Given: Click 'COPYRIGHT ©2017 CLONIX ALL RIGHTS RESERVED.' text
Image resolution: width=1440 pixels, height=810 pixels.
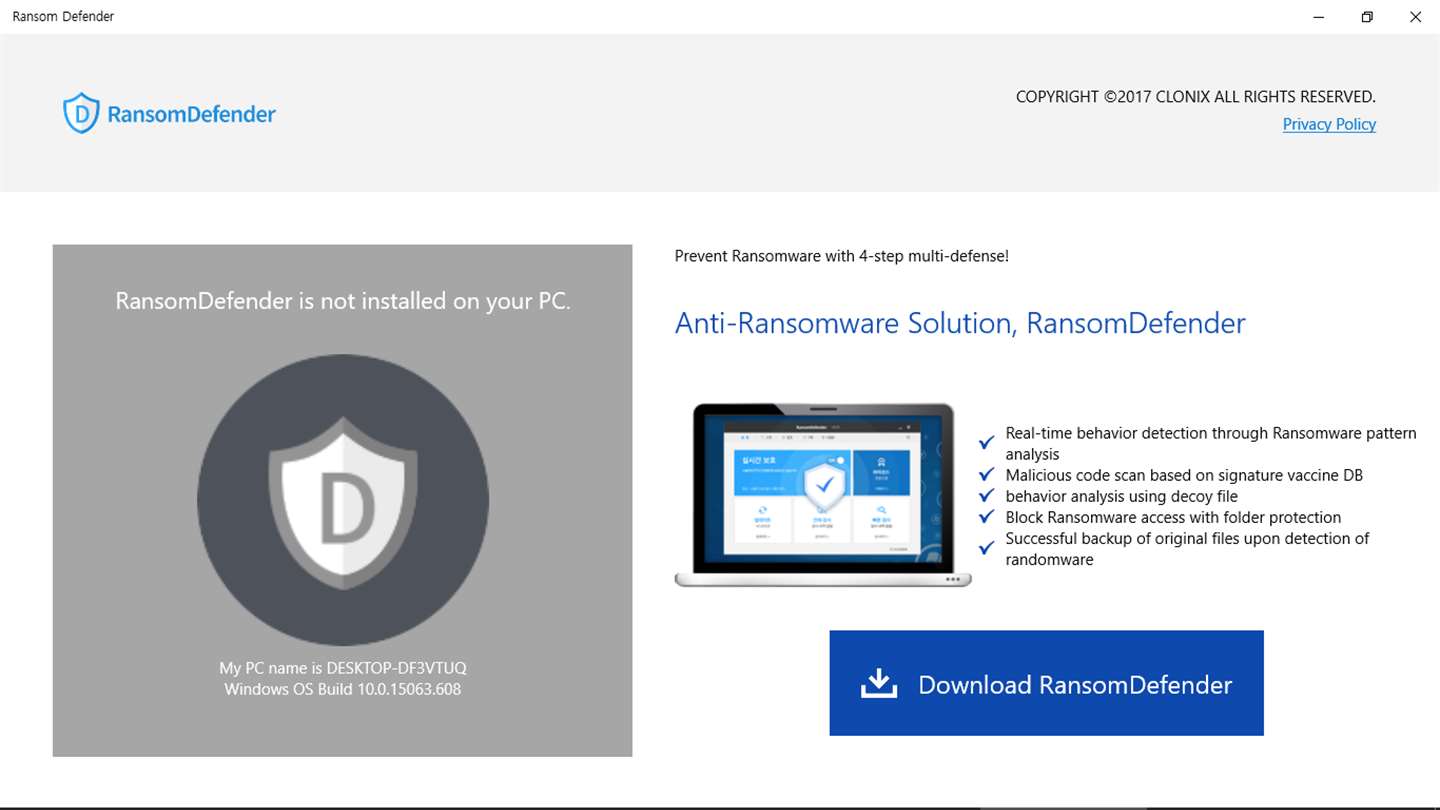Looking at the screenshot, I should point(1196,97).
